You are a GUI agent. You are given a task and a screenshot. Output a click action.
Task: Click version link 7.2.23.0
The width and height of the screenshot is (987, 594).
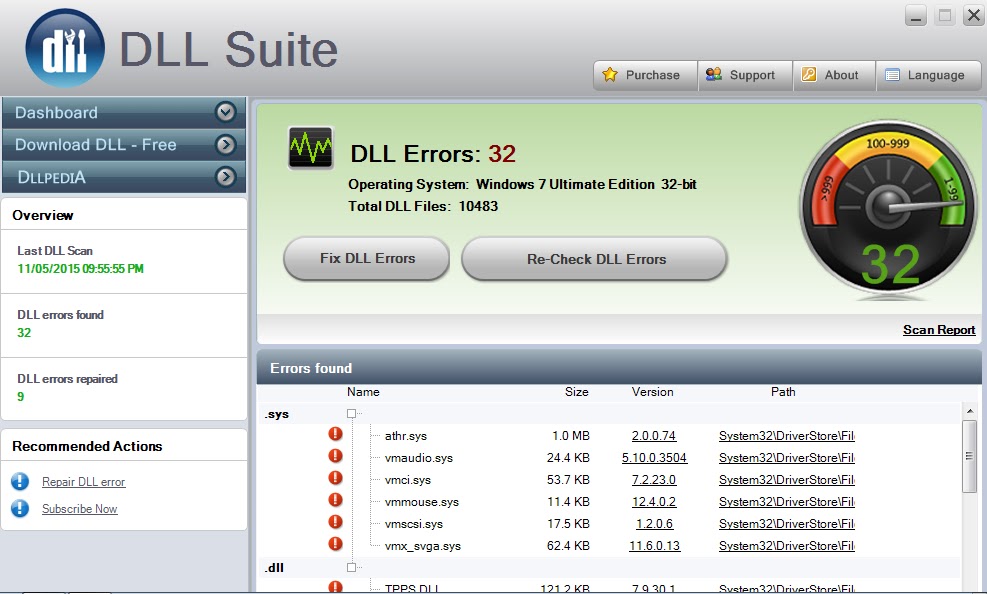(654, 479)
